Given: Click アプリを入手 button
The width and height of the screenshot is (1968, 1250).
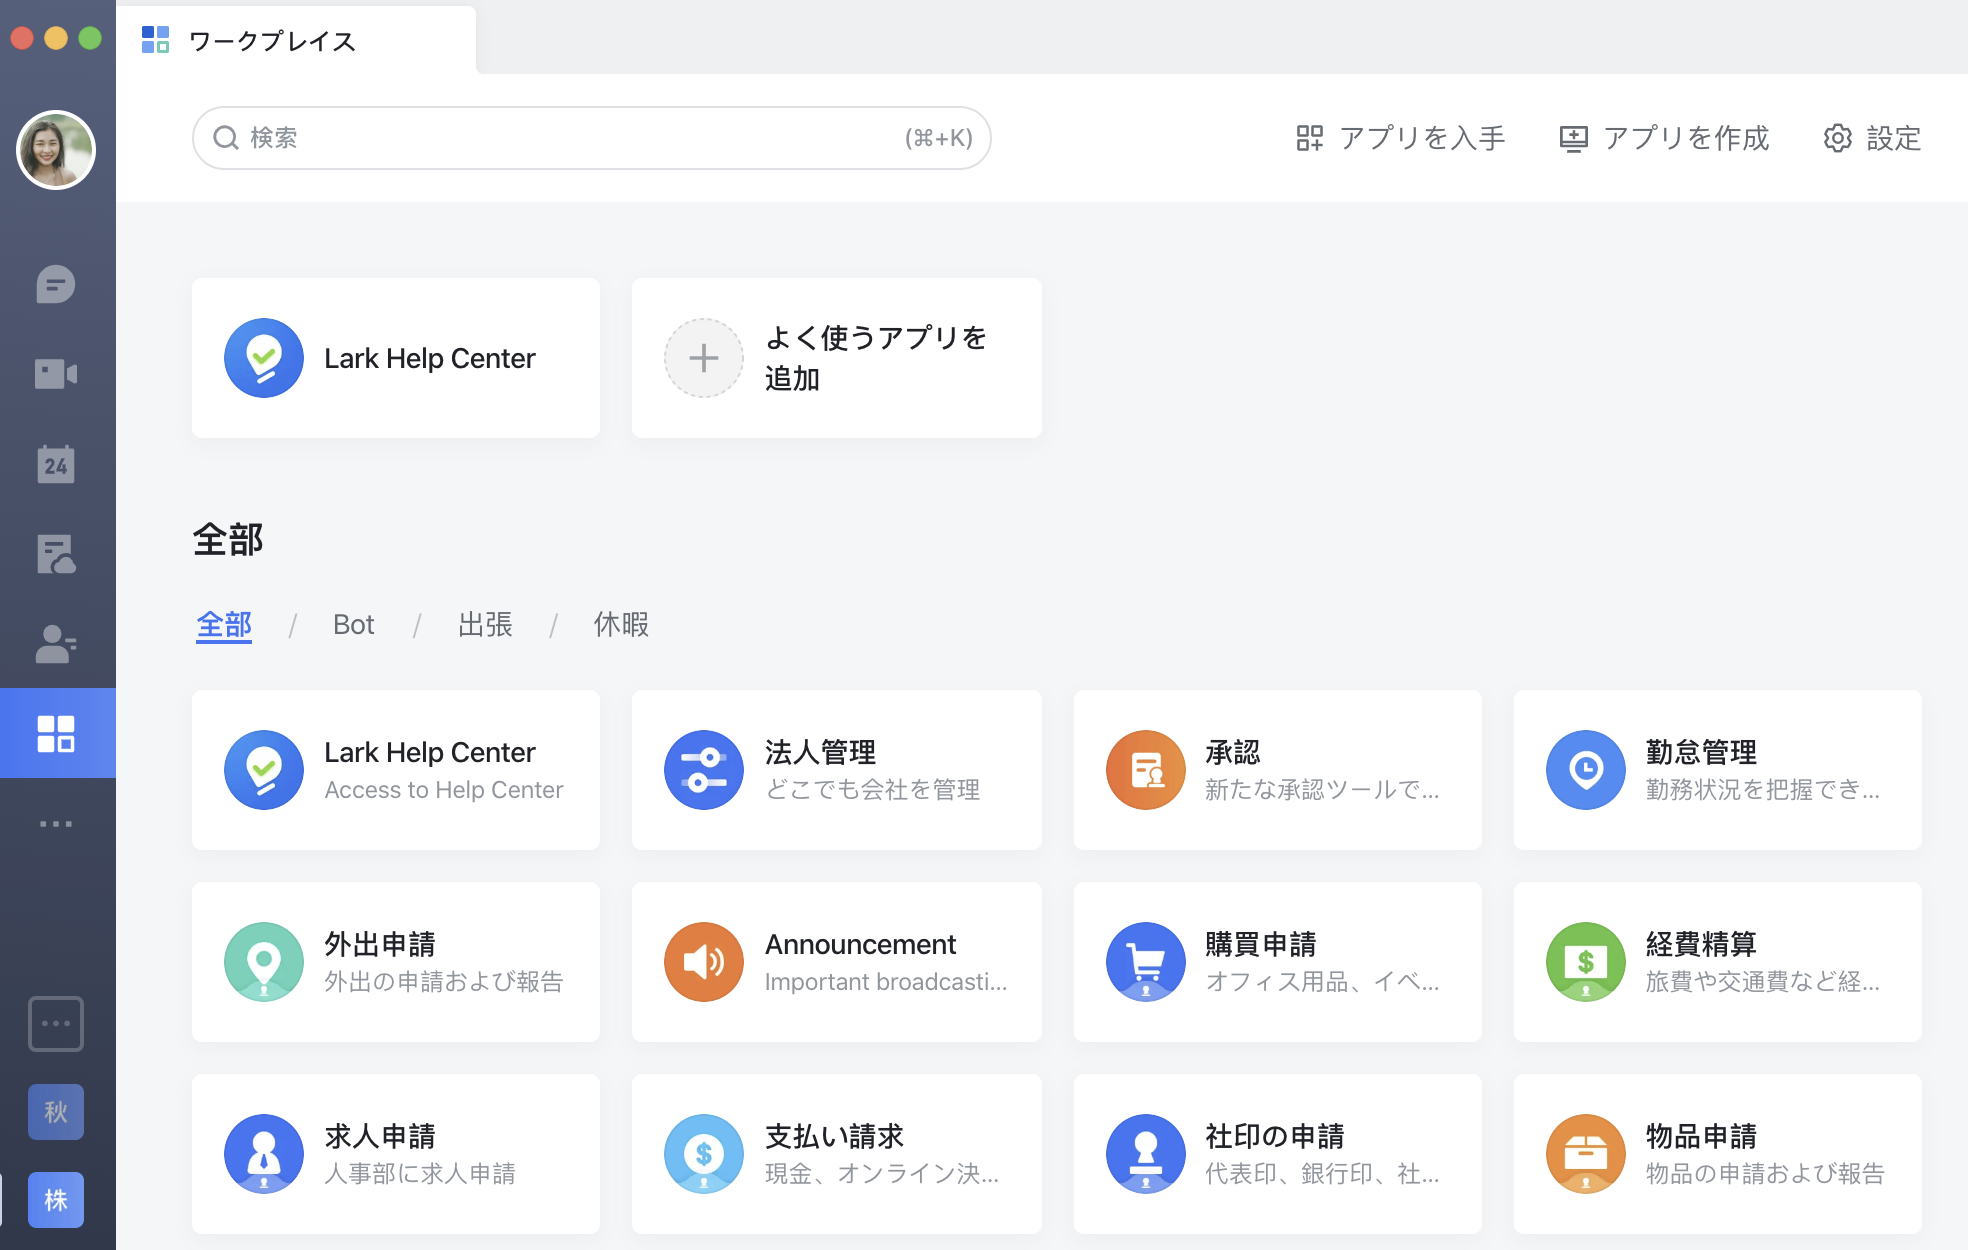Looking at the screenshot, I should pos(1400,138).
